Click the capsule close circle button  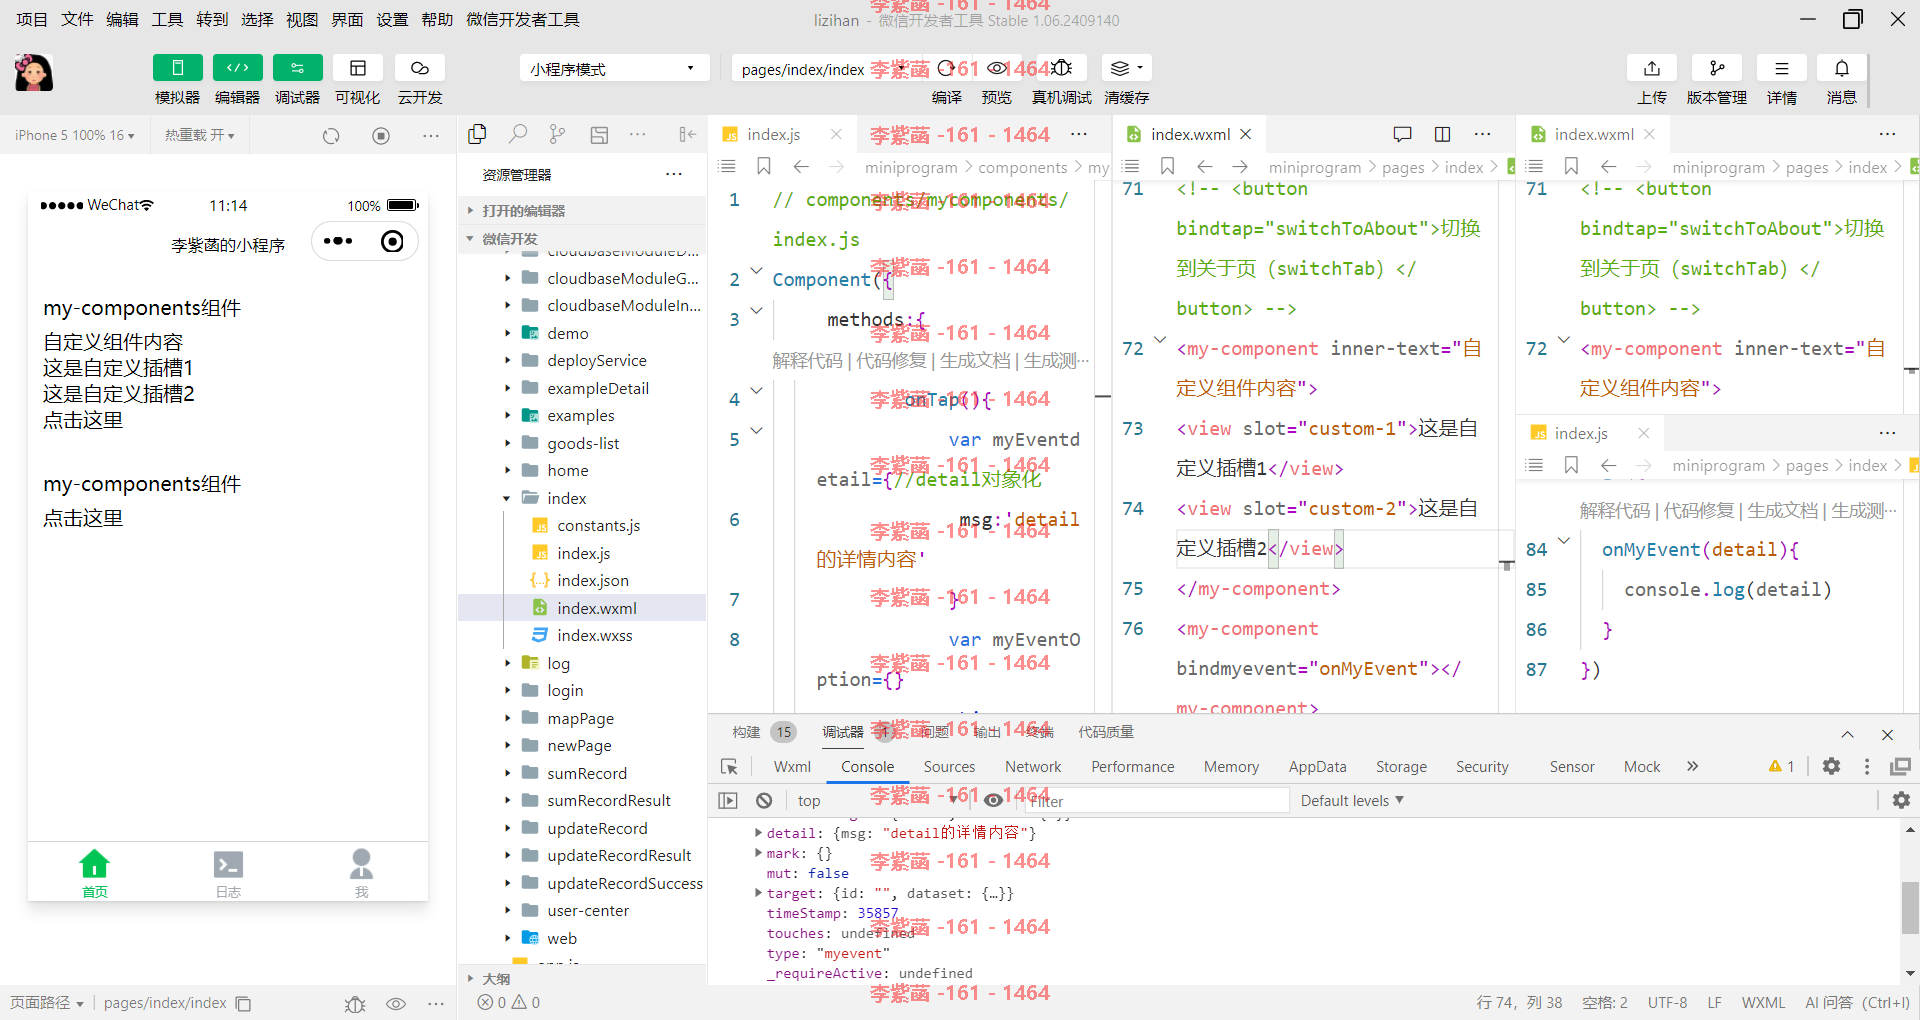click(393, 241)
